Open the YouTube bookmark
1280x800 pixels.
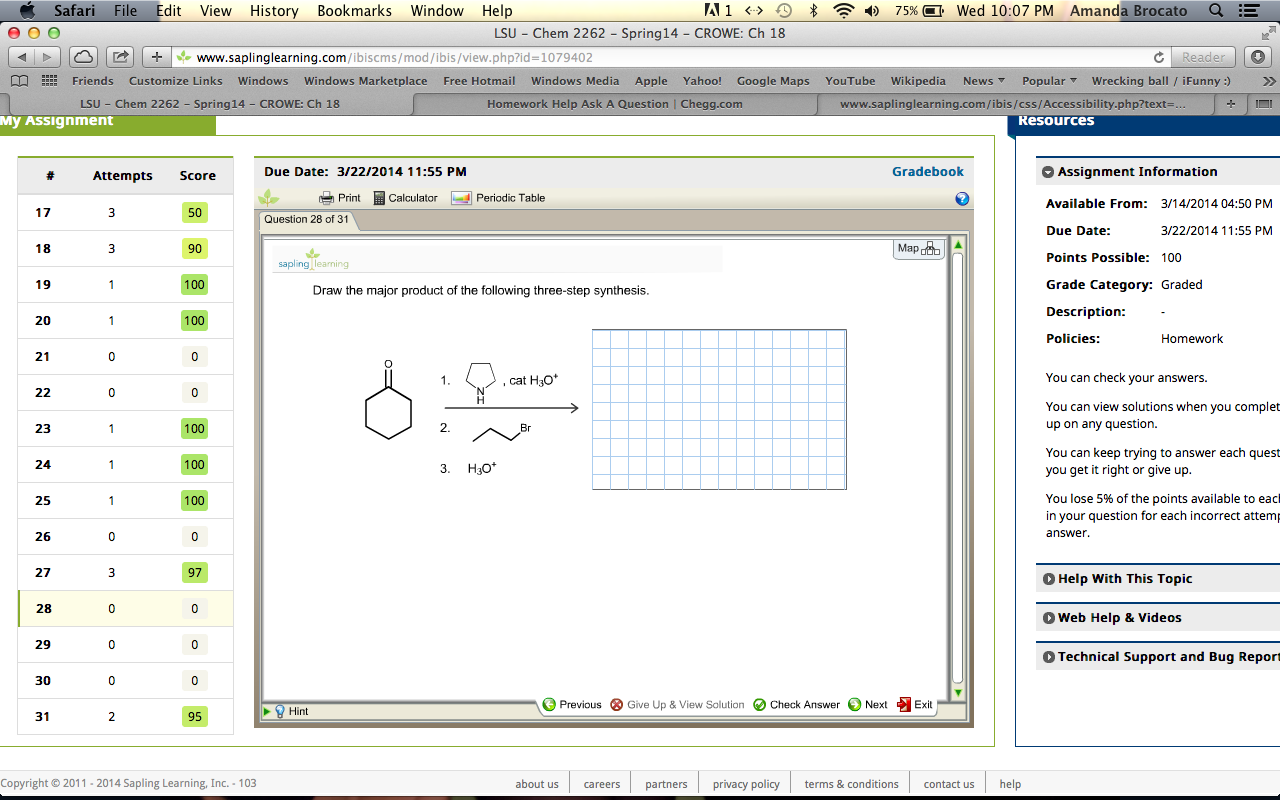[x=850, y=81]
